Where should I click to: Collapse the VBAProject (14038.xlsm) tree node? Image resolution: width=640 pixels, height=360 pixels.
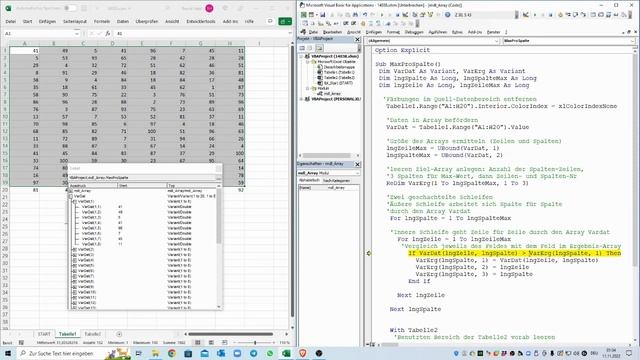(x=302, y=56)
